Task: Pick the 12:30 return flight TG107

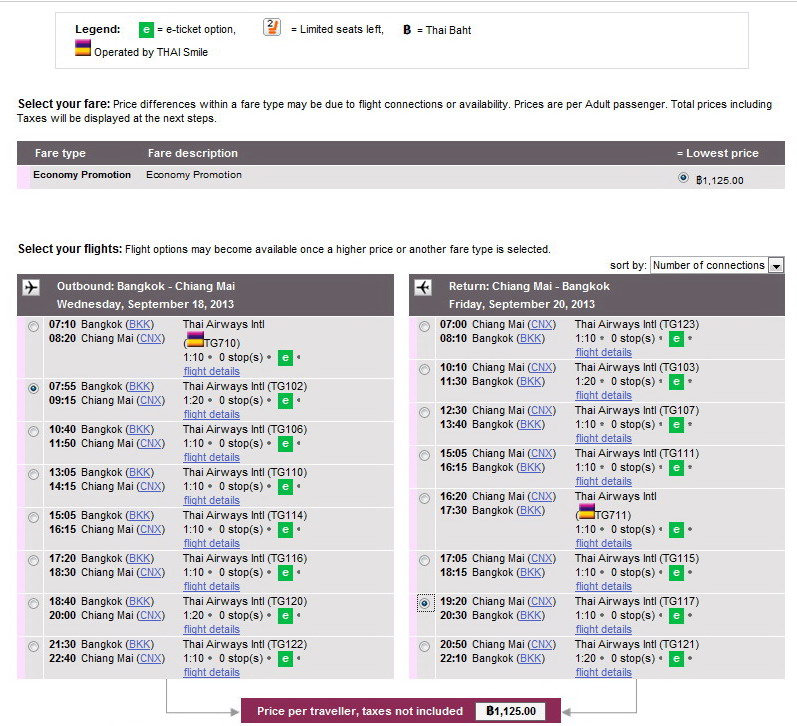Action: tap(424, 412)
